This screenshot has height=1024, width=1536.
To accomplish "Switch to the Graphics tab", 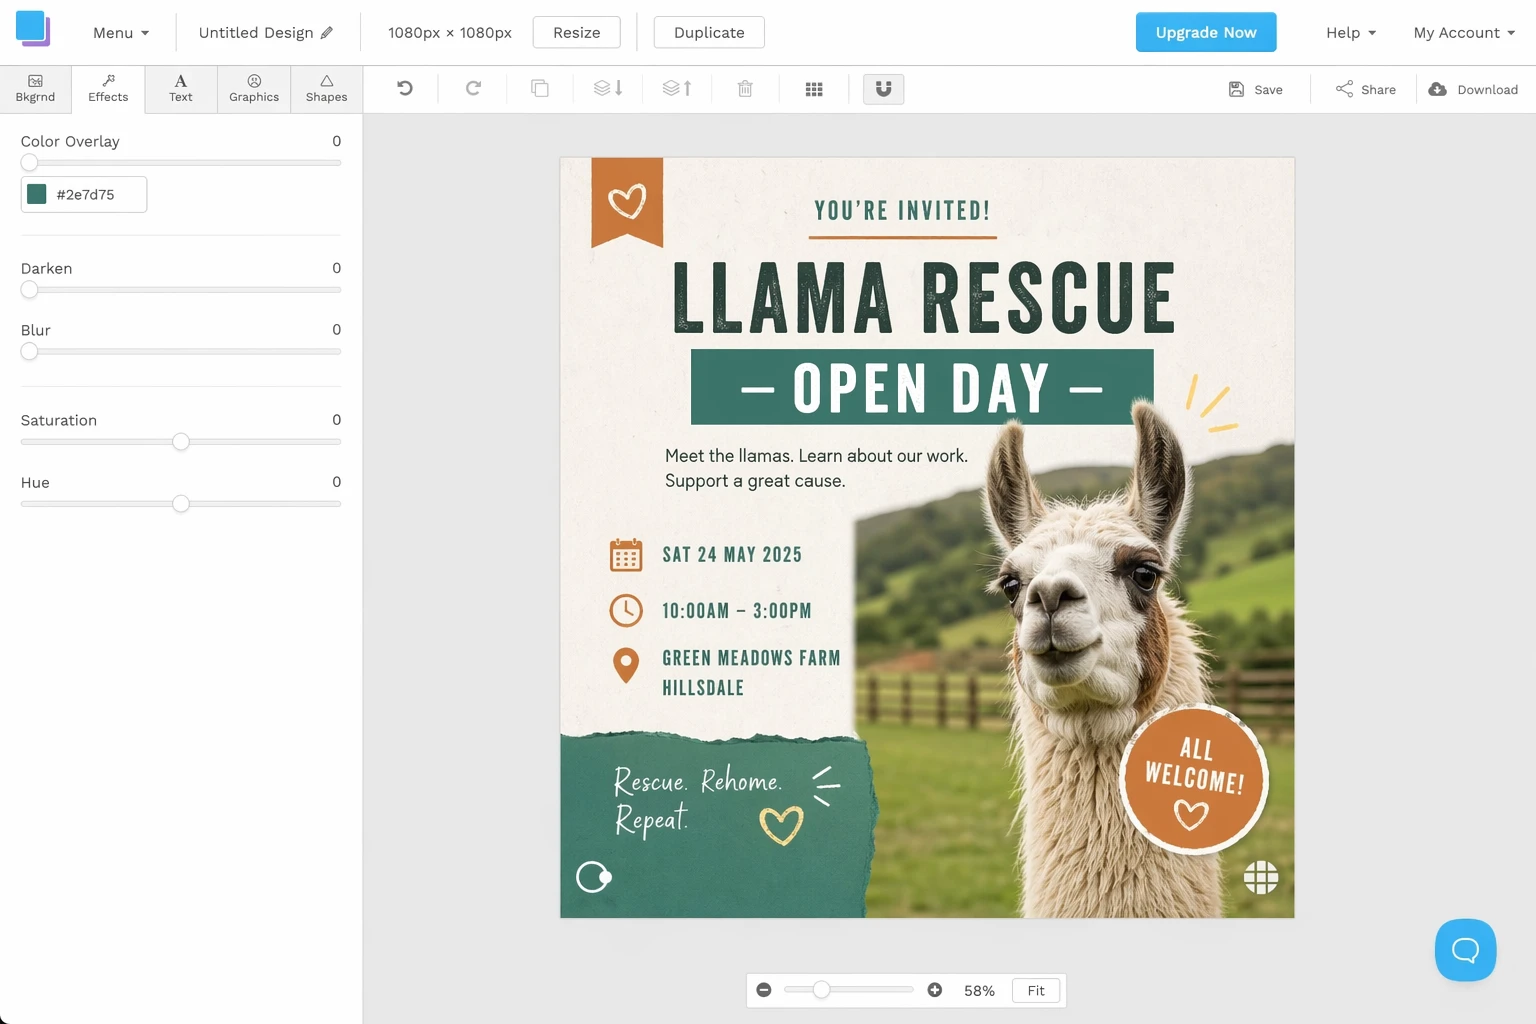I will pos(254,89).
